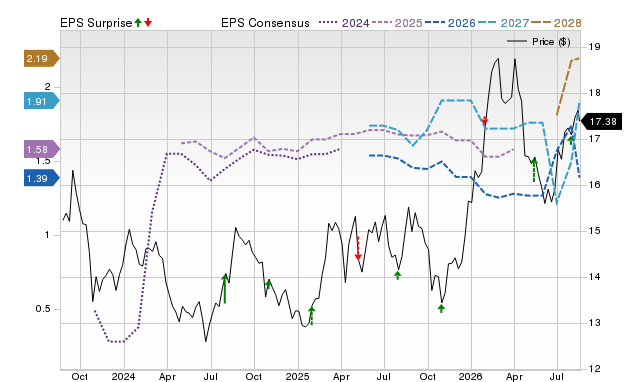
Task: Click the red dotted surprise arrow after April 2025
Action: (358, 248)
